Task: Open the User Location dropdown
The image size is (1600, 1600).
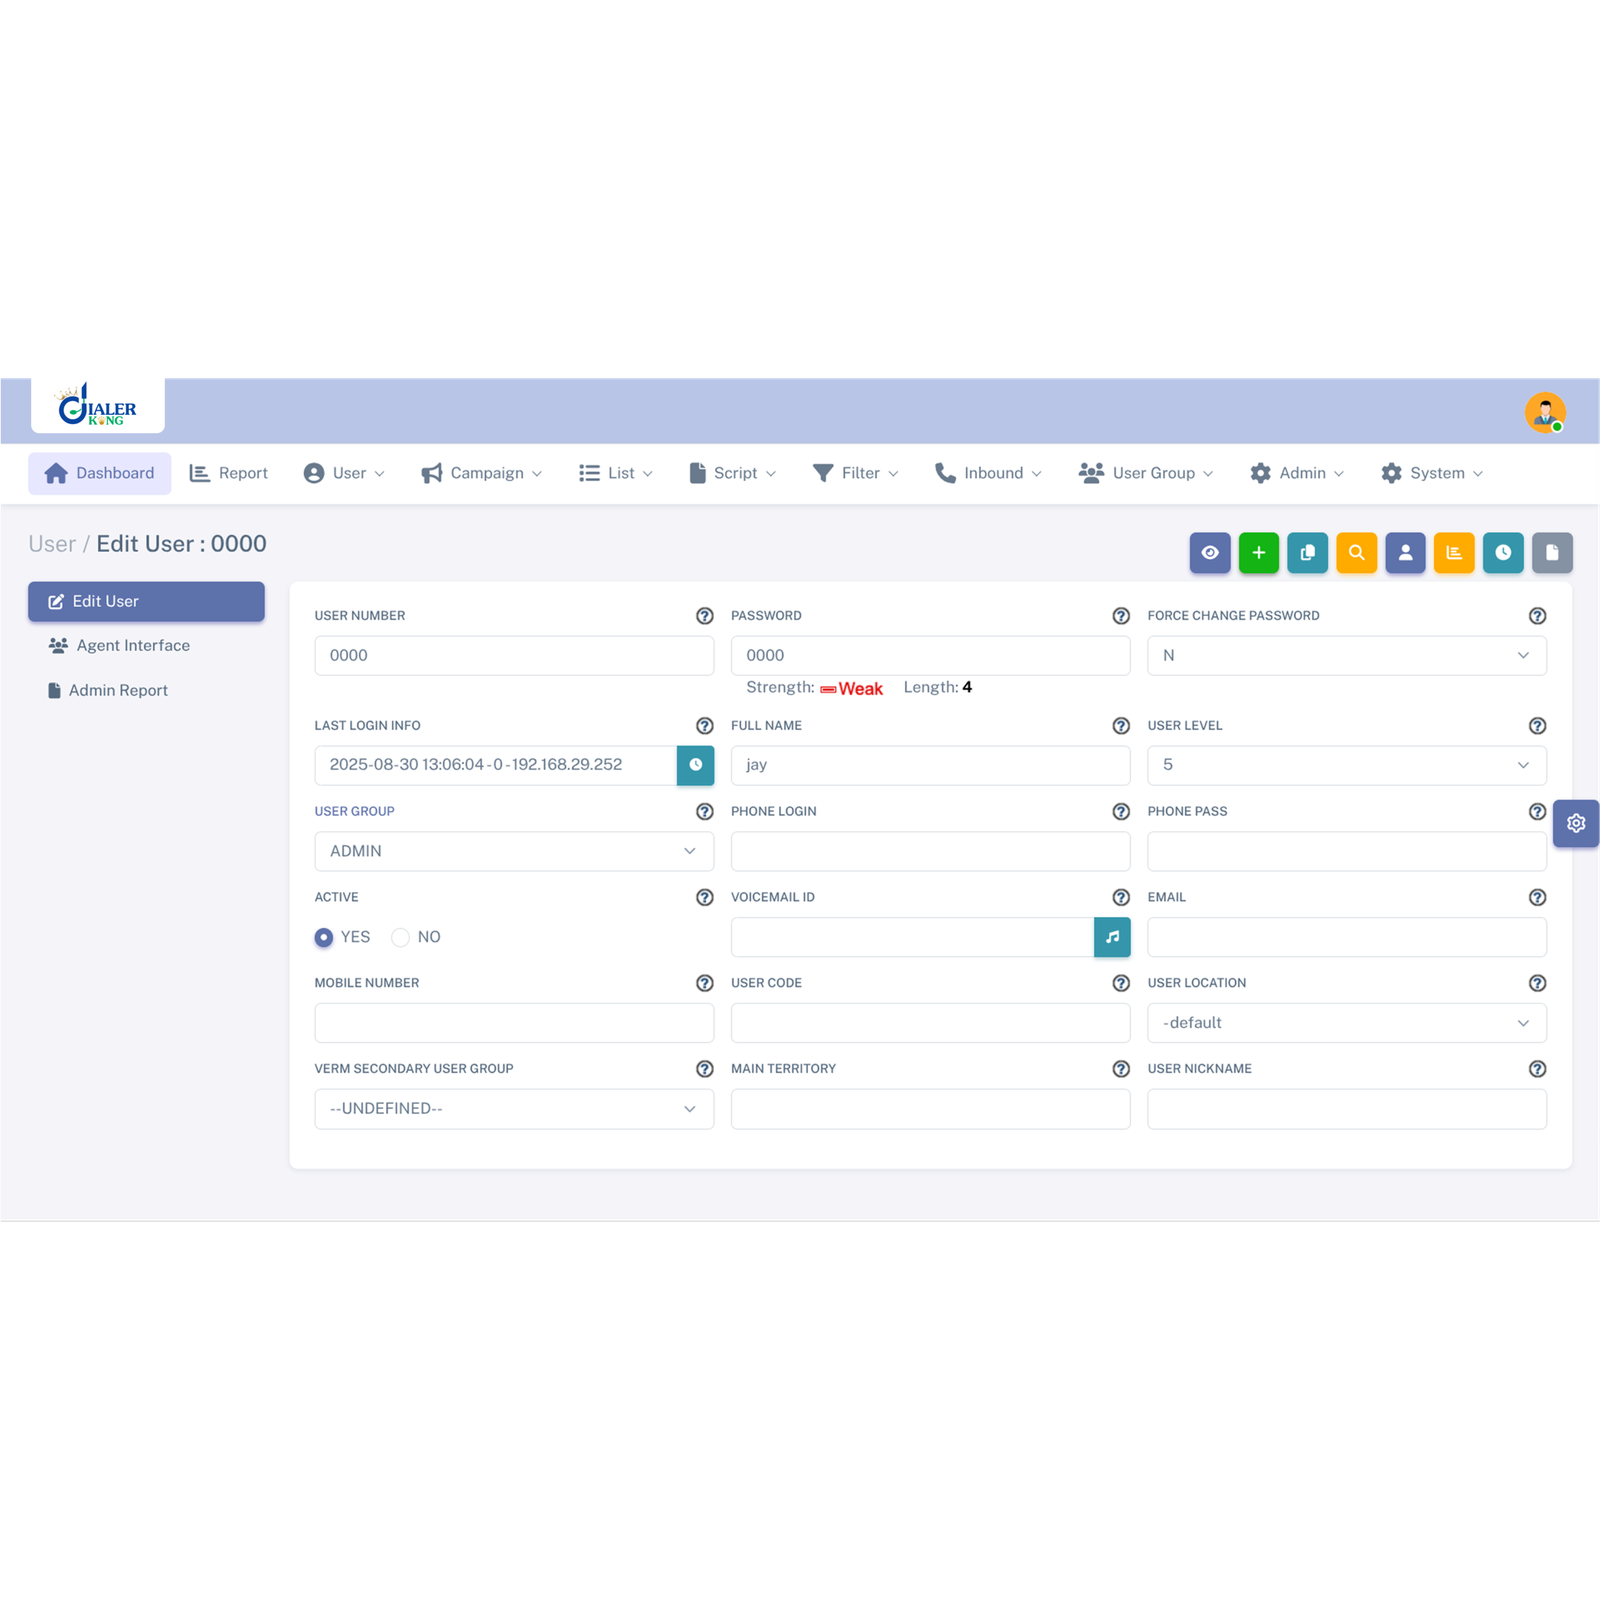Action: pos(1347,1023)
